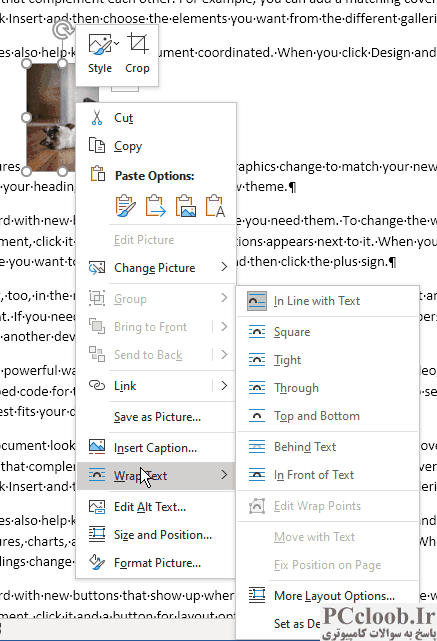The image size is (437, 641).
Task: Choose the Merge Formatting paste icon
Action: tap(156, 206)
